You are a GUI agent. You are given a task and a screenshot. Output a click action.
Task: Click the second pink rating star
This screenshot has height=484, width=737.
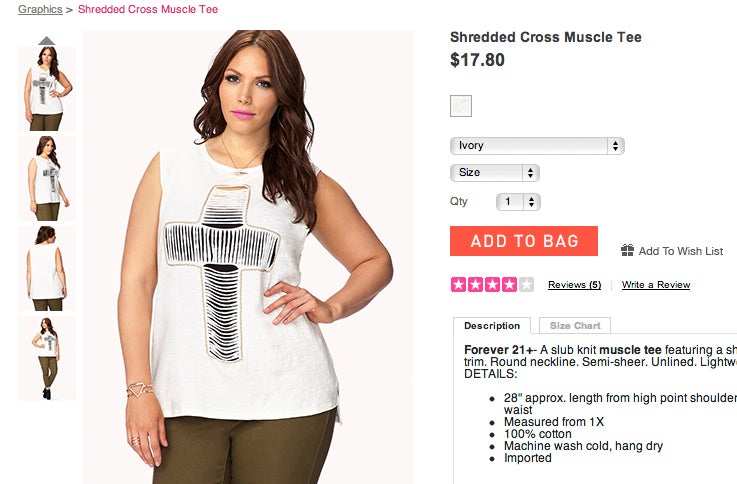(x=475, y=284)
